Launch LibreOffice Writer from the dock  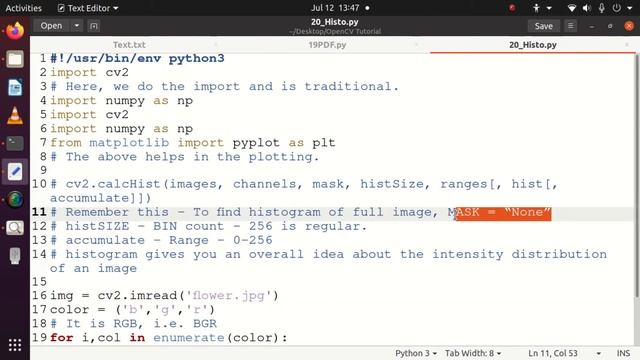point(15,87)
